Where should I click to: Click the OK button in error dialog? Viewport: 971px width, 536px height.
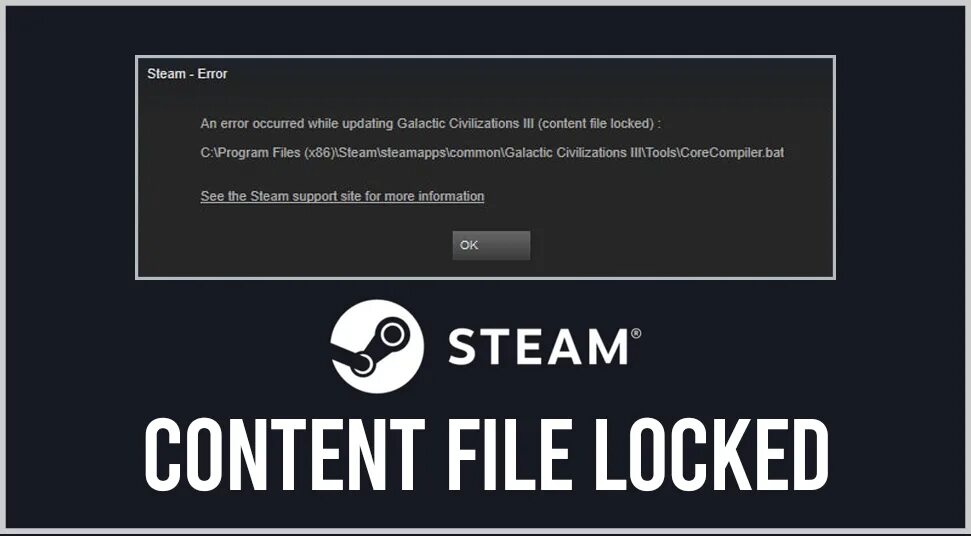491,245
